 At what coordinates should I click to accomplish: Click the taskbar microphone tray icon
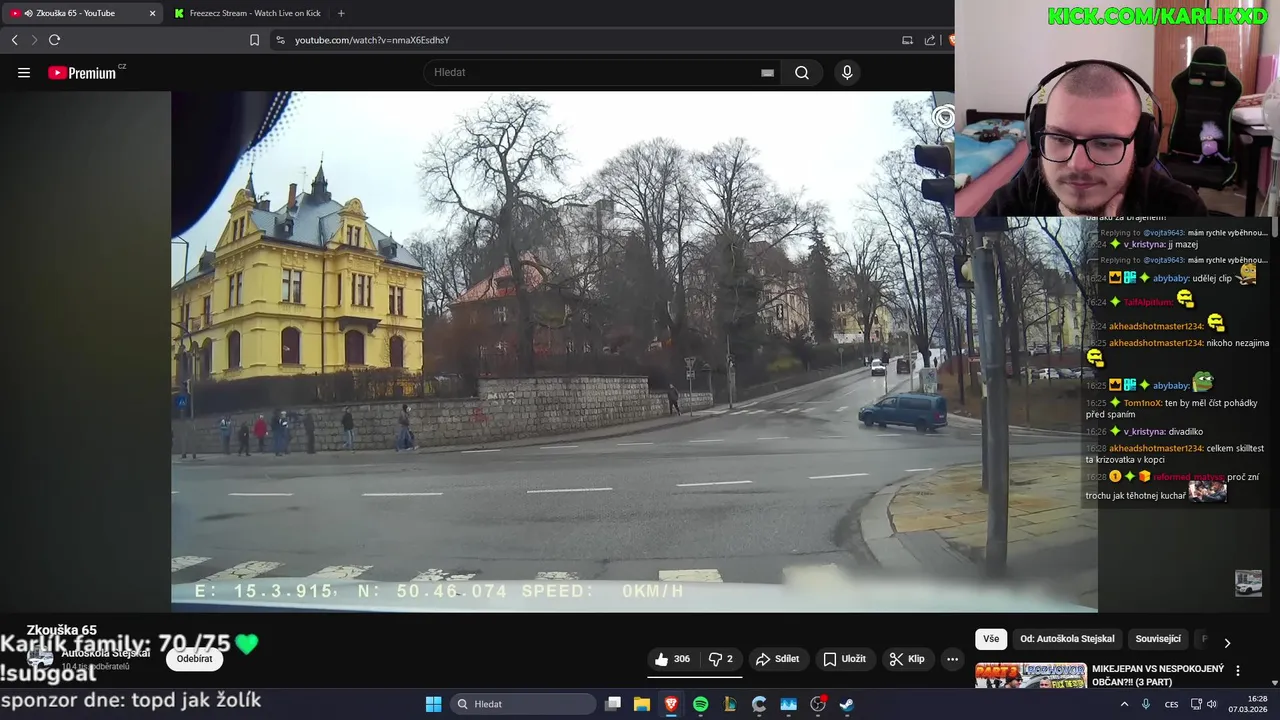point(1146,704)
